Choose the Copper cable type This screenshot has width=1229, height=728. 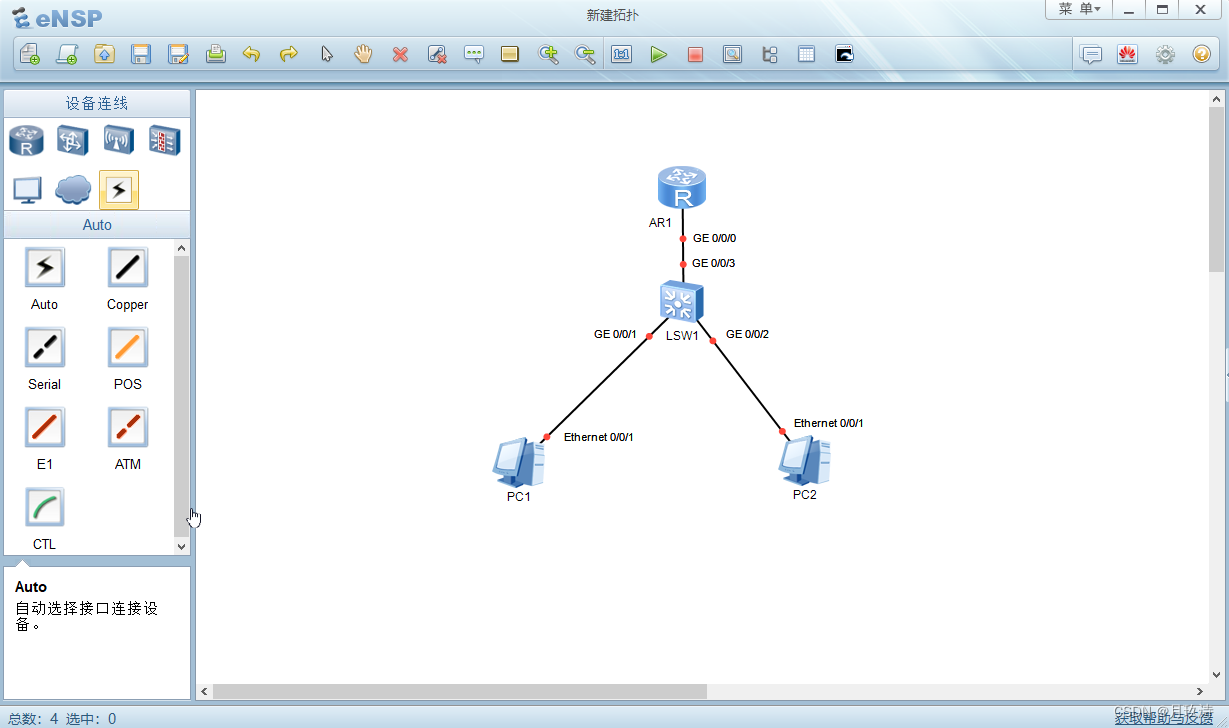tap(128, 267)
